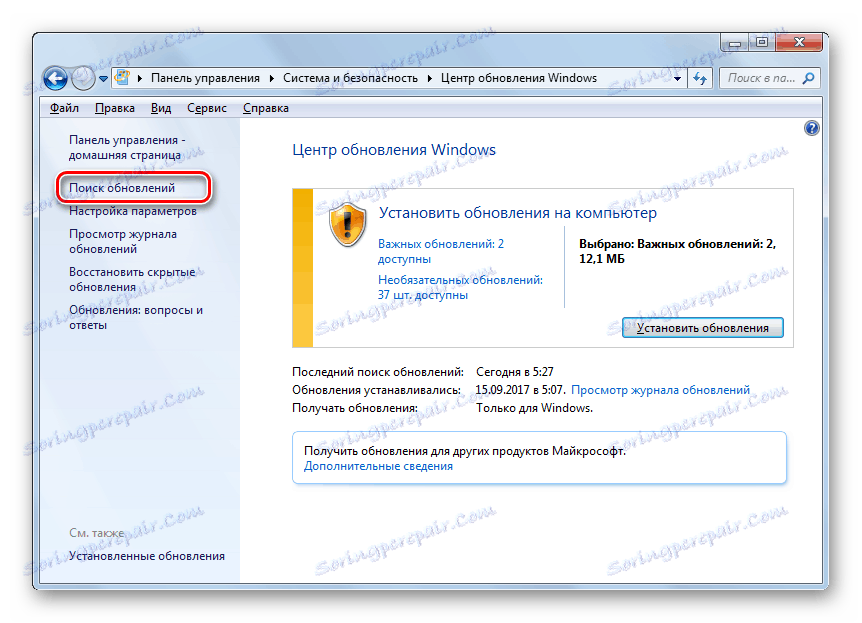Click the yellow shield warning icon
The height and width of the screenshot is (623, 862).
(x=347, y=224)
